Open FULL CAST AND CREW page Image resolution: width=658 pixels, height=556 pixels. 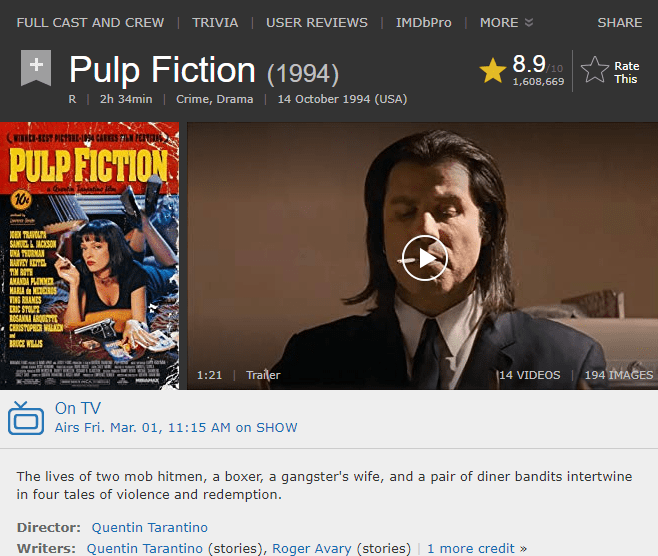(88, 22)
